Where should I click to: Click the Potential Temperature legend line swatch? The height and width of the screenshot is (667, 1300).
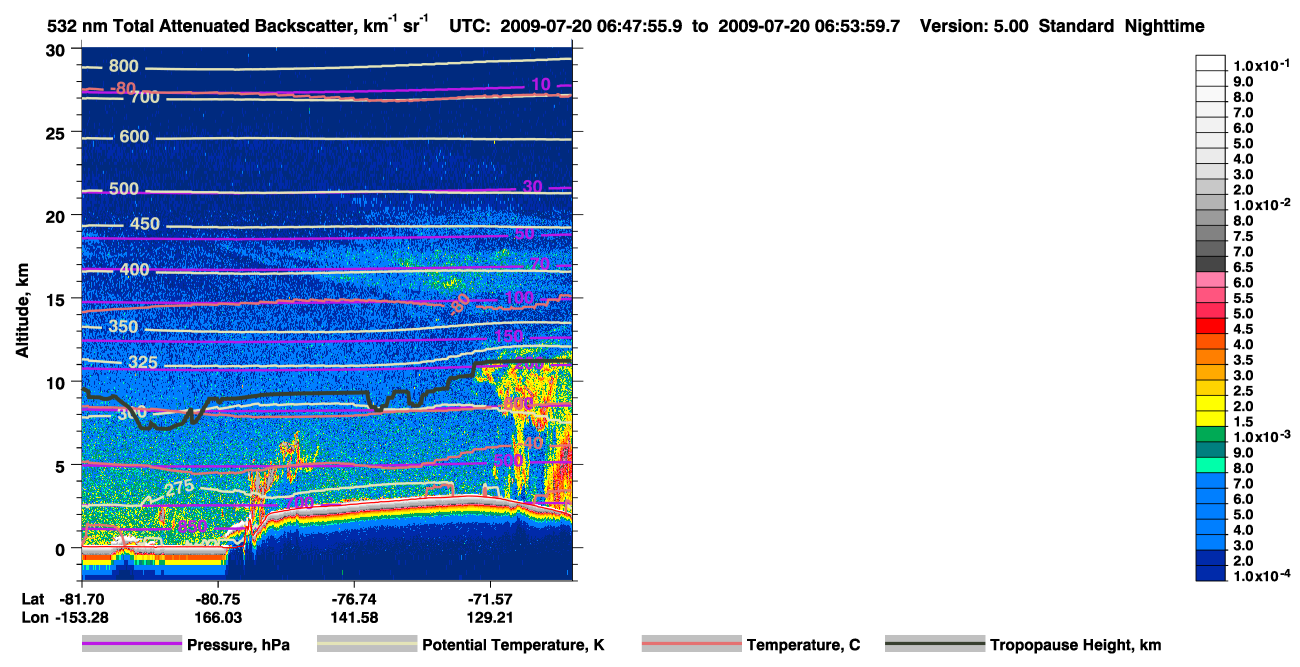pyautogui.click(x=366, y=645)
